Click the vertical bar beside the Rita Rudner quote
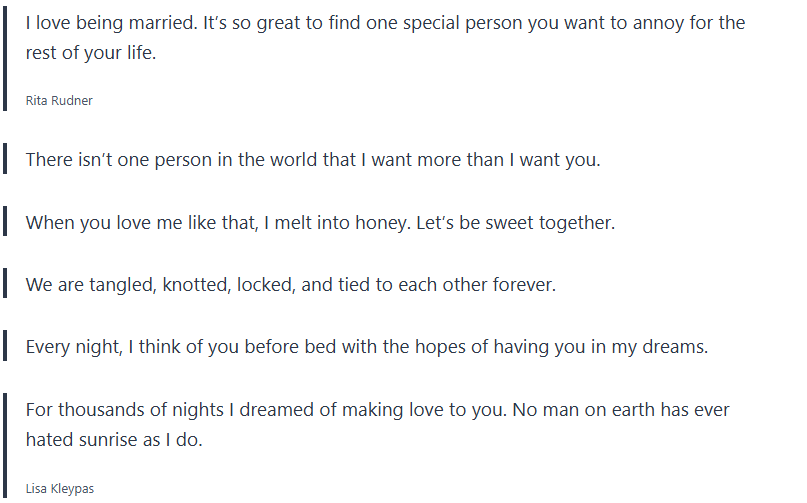807x503 pixels. click(6, 56)
